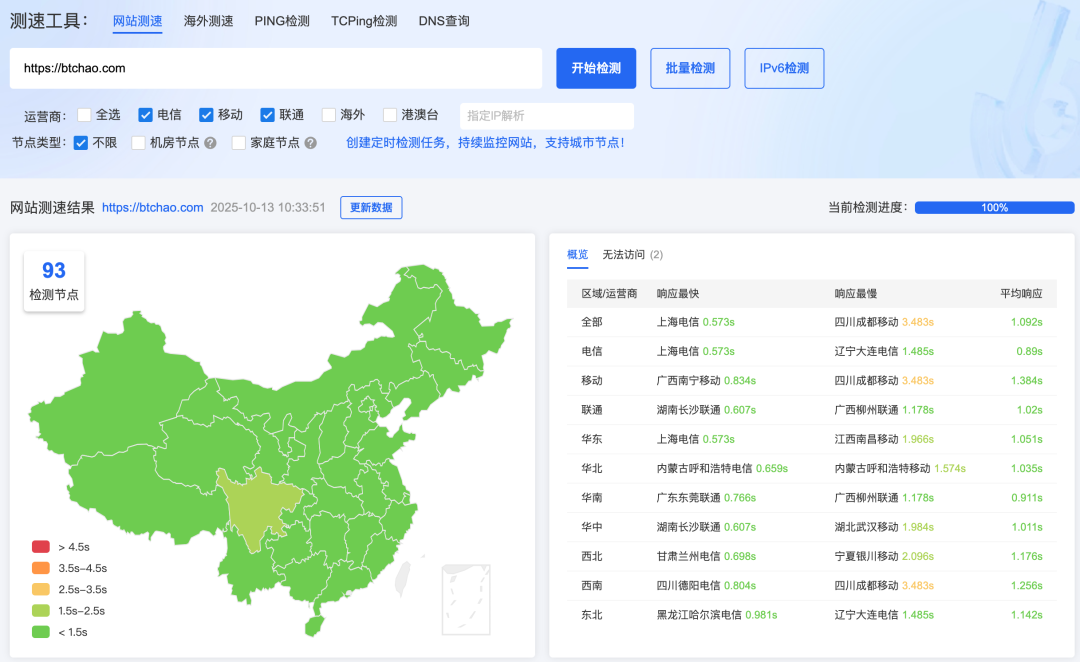The height and width of the screenshot is (662, 1080).
Task: Select the 东北 region row
Action: pyautogui.click(x=811, y=614)
